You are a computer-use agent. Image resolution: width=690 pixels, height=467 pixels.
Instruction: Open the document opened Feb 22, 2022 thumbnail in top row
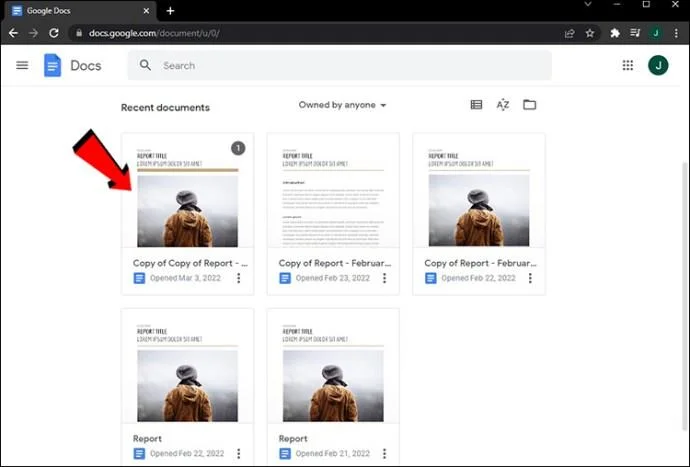[x=479, y=190]
